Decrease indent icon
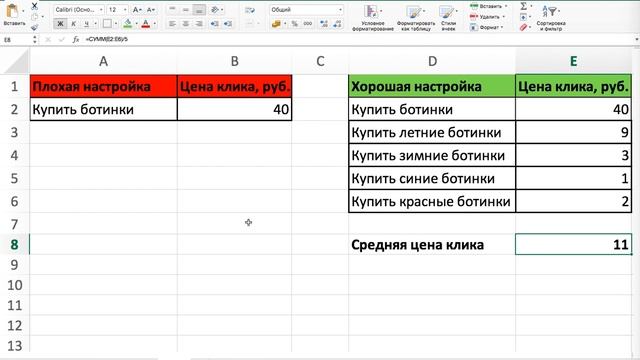640x360 pixels. [214, 24]
